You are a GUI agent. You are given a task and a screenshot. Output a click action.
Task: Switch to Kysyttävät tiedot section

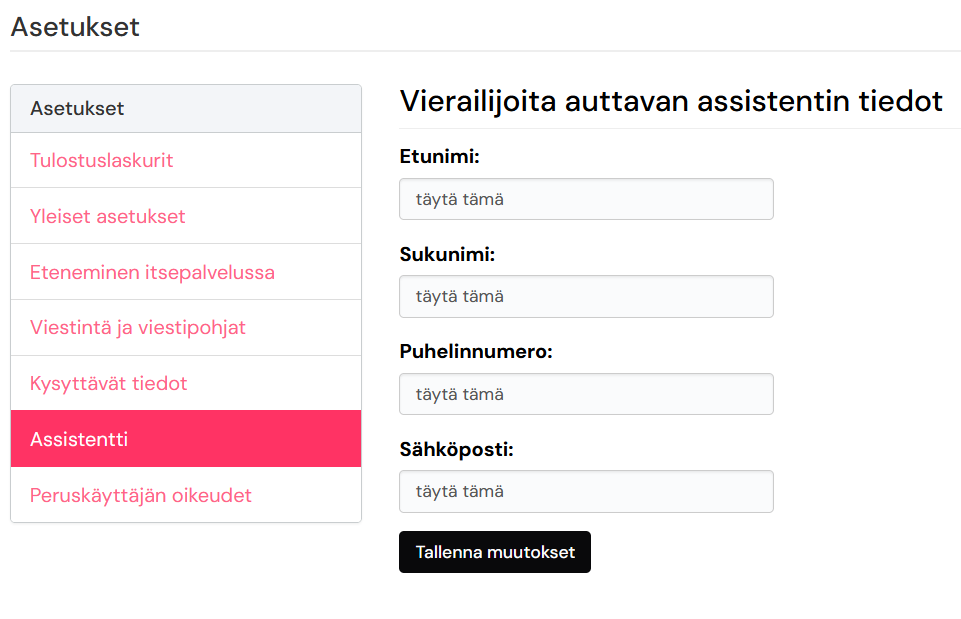[109, 384]
